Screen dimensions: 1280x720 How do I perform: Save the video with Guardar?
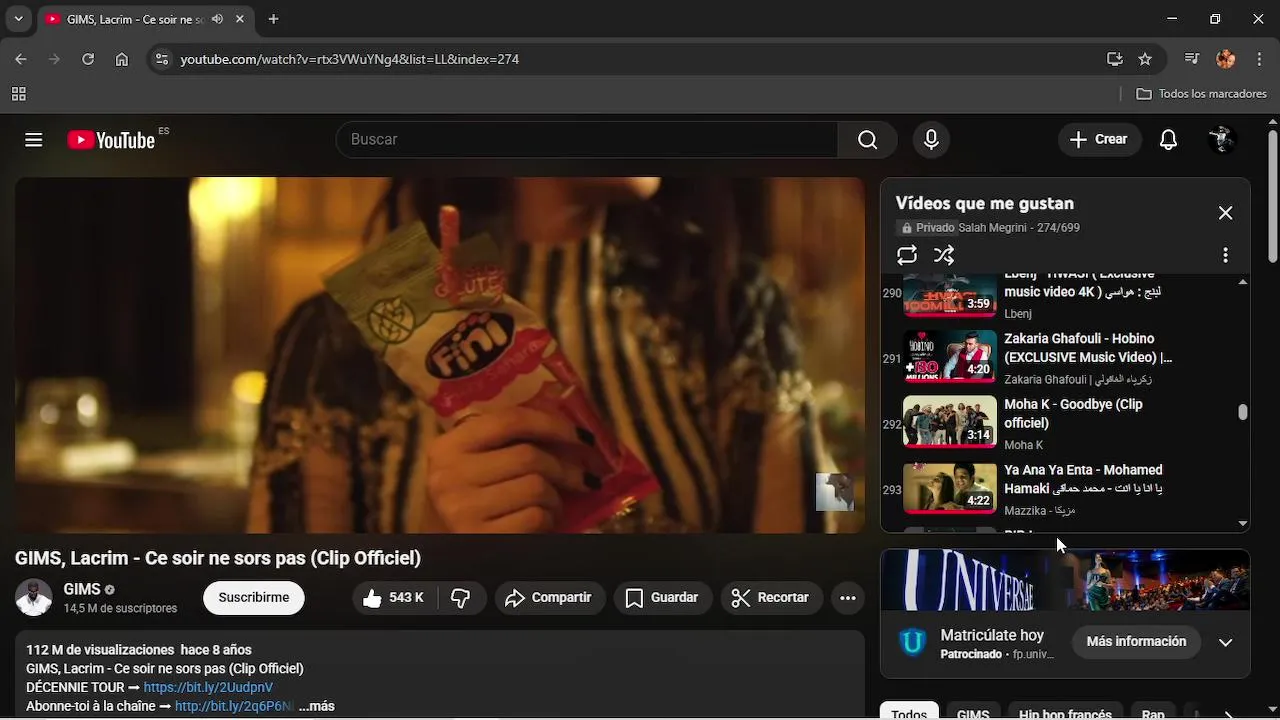[x=662, y=598]
